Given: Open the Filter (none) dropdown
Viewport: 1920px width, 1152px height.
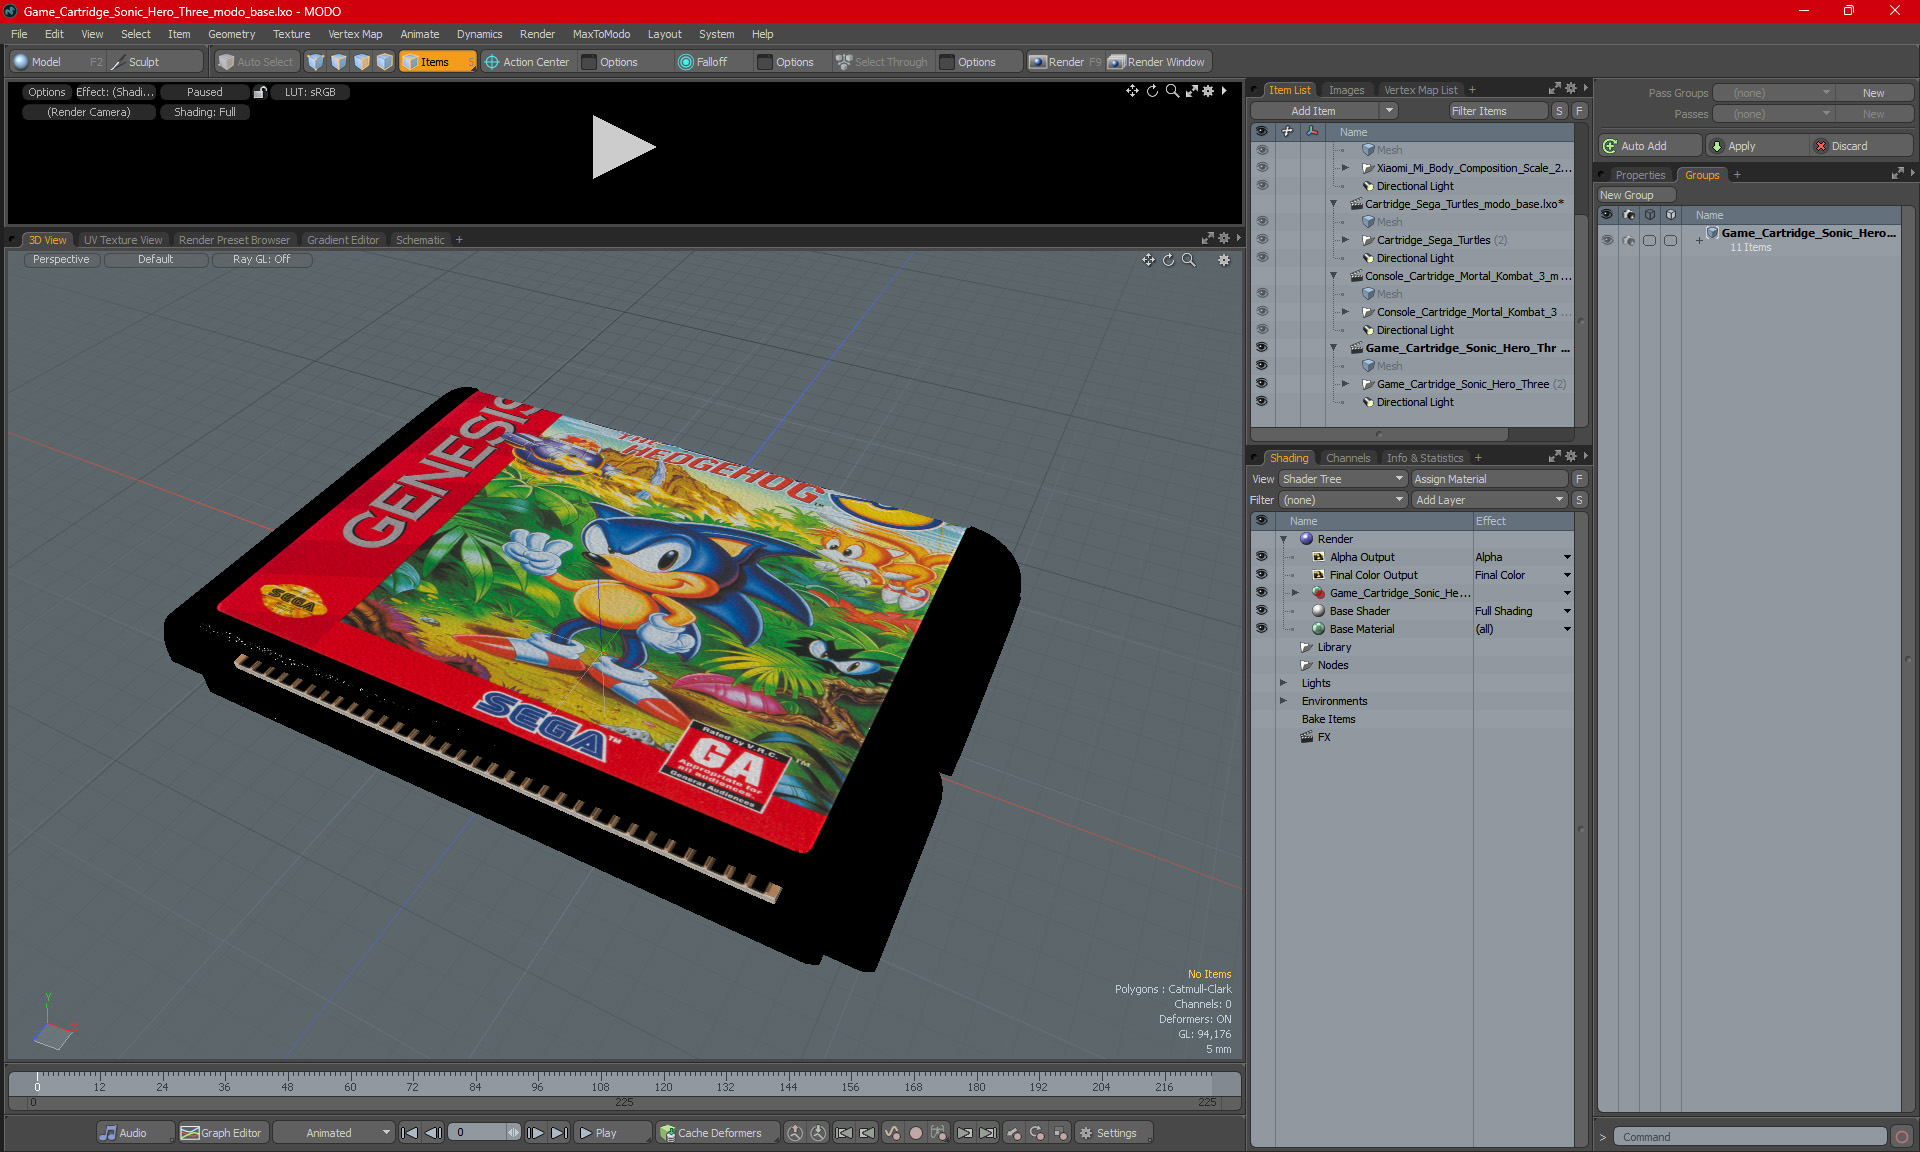Looking at the screenshot, I should [1343, 500].
